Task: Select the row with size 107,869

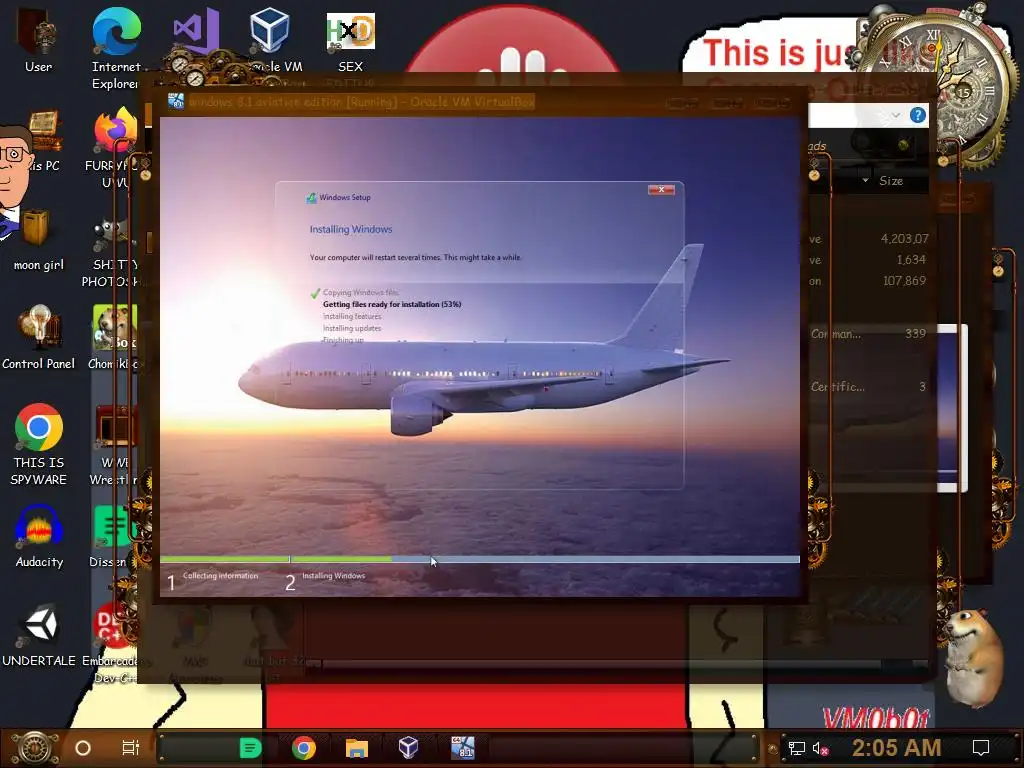Action: 869,281
